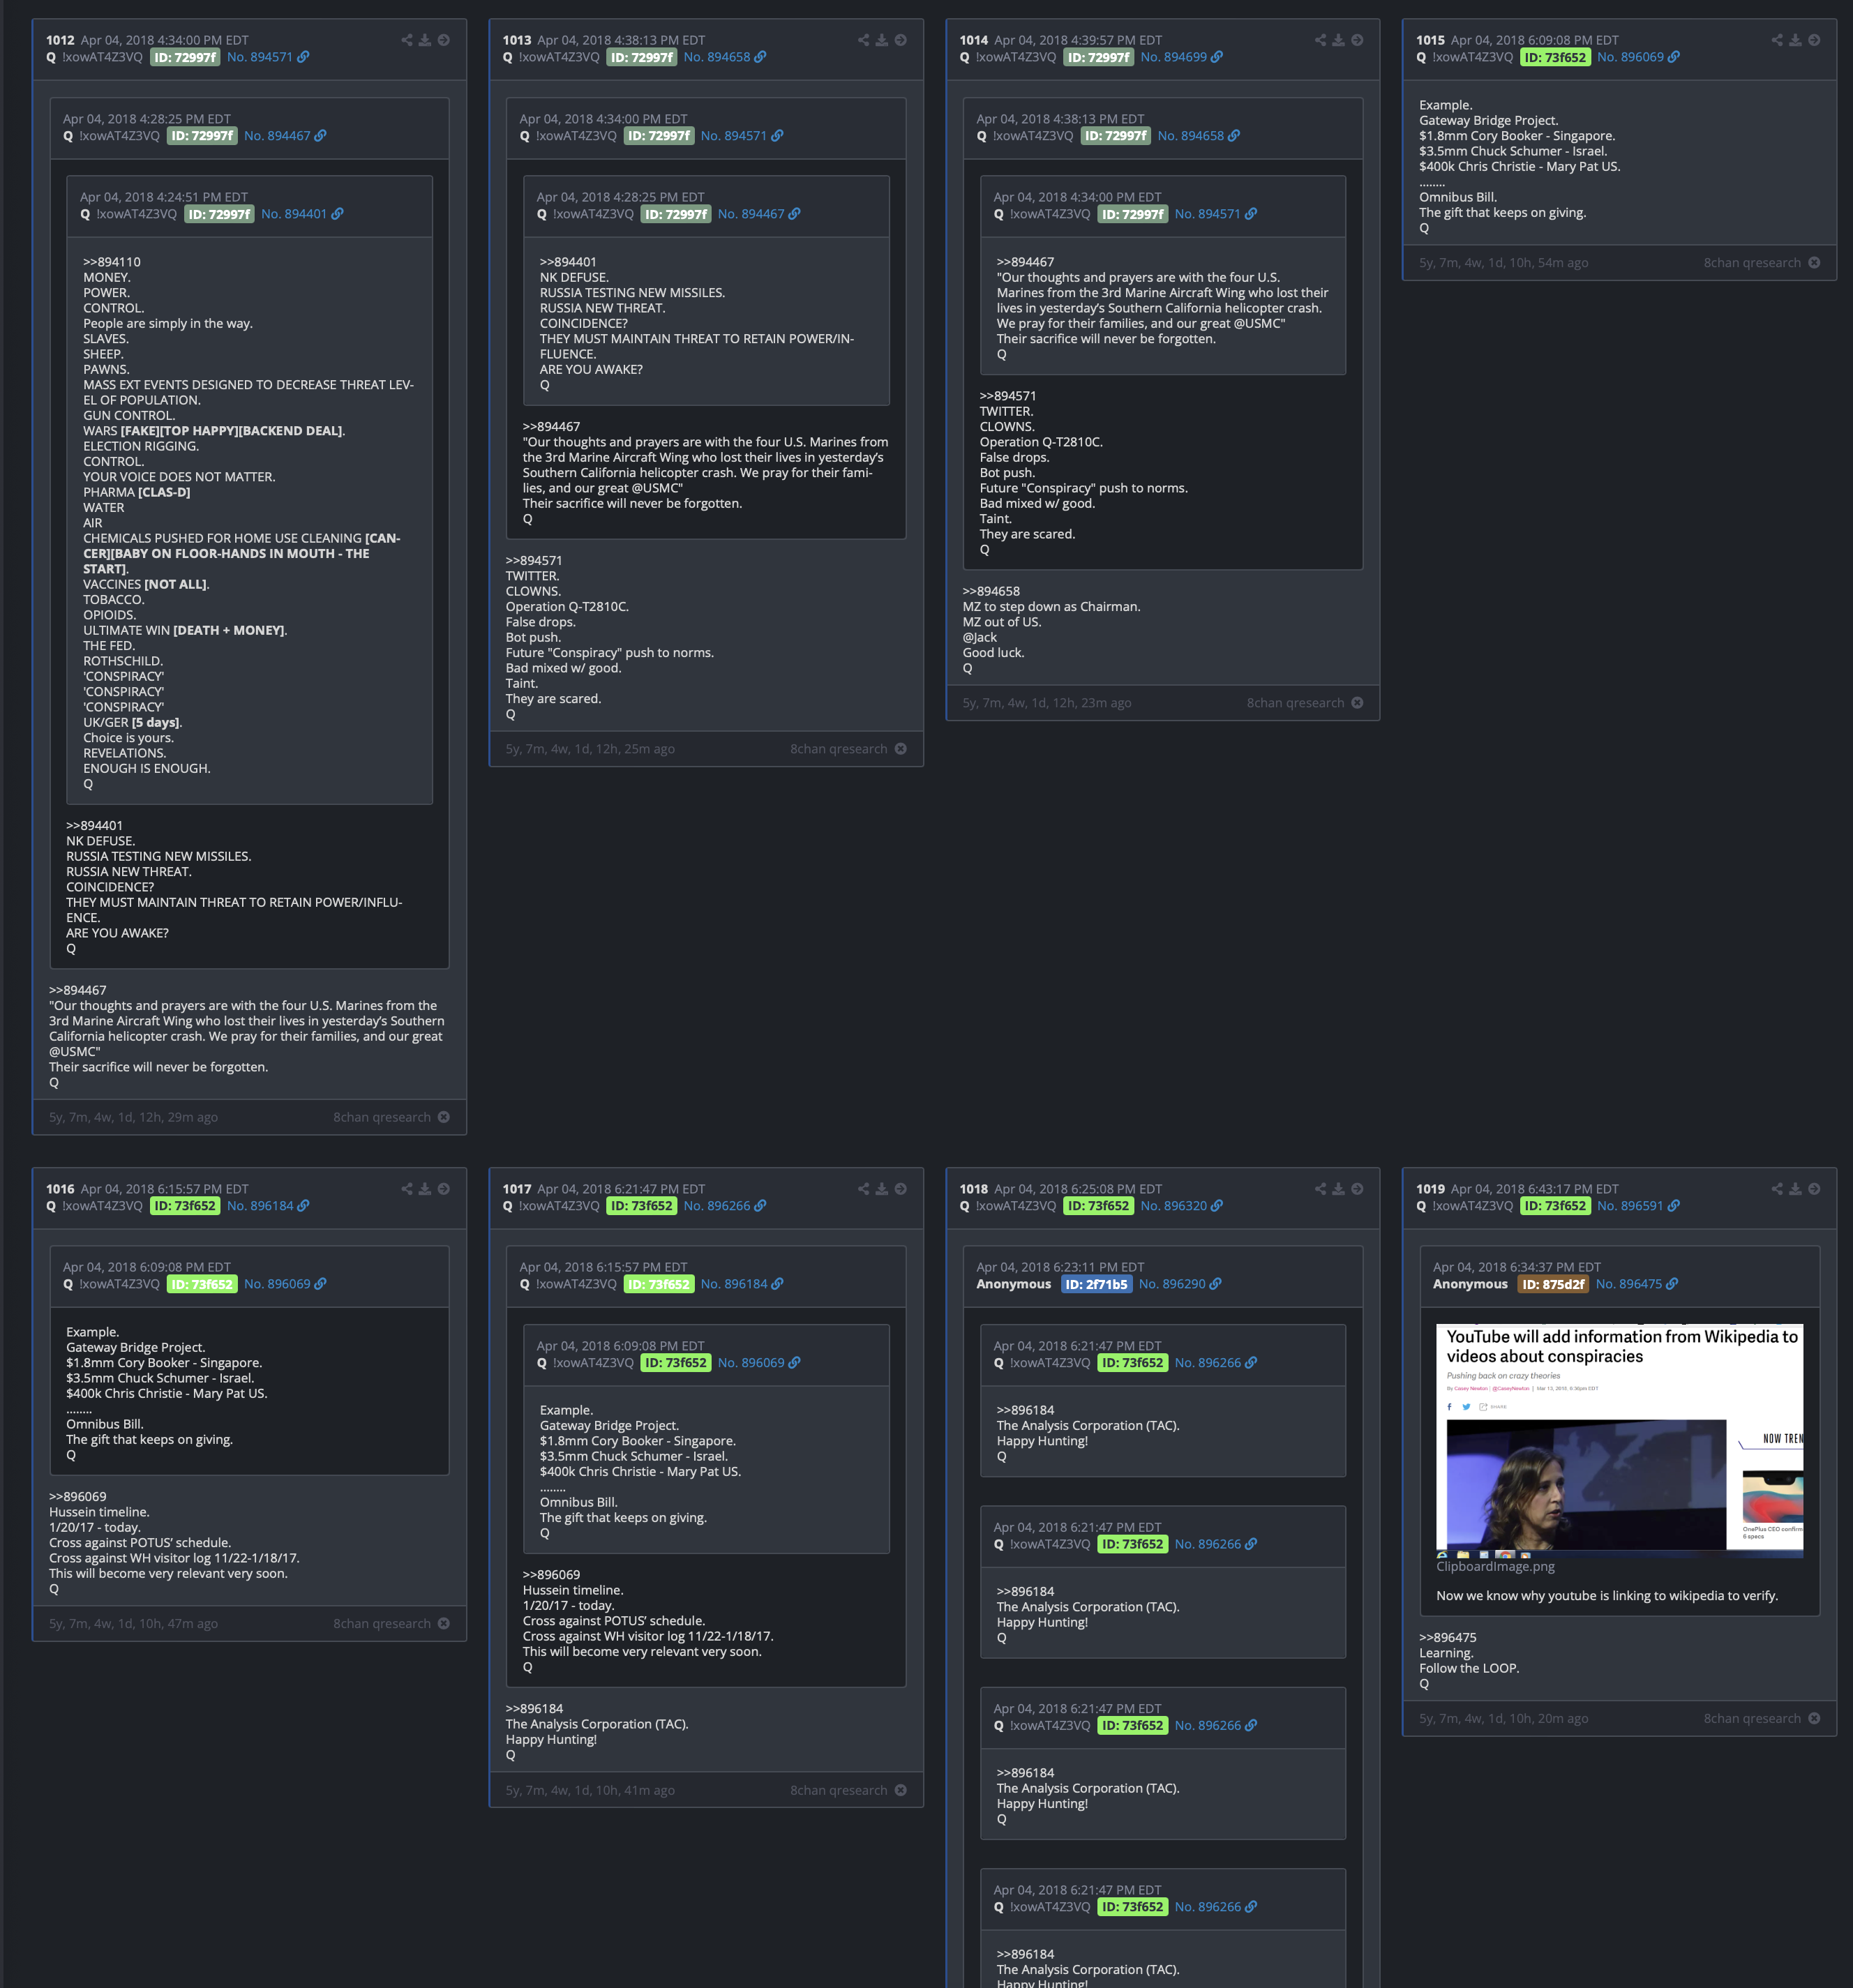This screenshot has height=1988, width=1853.
Task: Open post 1019 using arrow circle icon
Action: click(x=1814, y=1189)
